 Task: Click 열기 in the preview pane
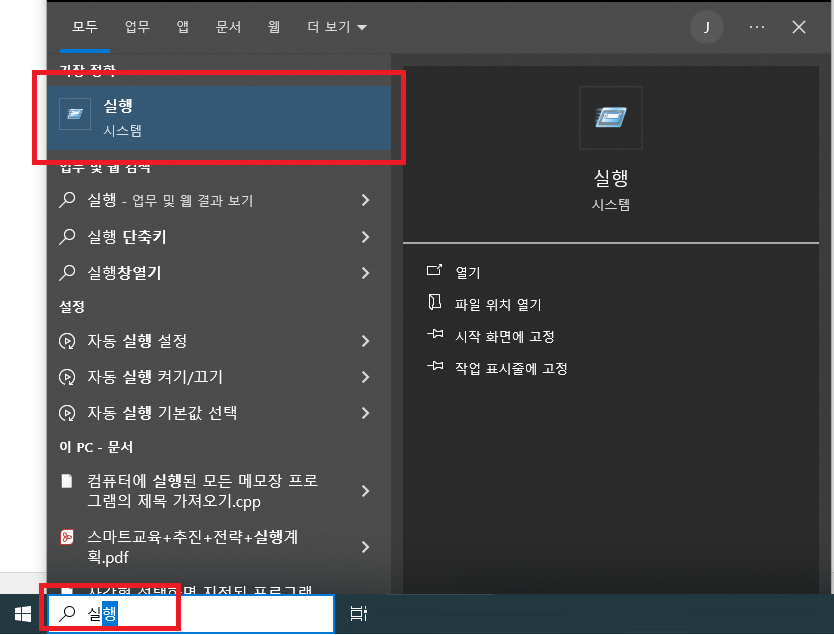click(468, 273)
